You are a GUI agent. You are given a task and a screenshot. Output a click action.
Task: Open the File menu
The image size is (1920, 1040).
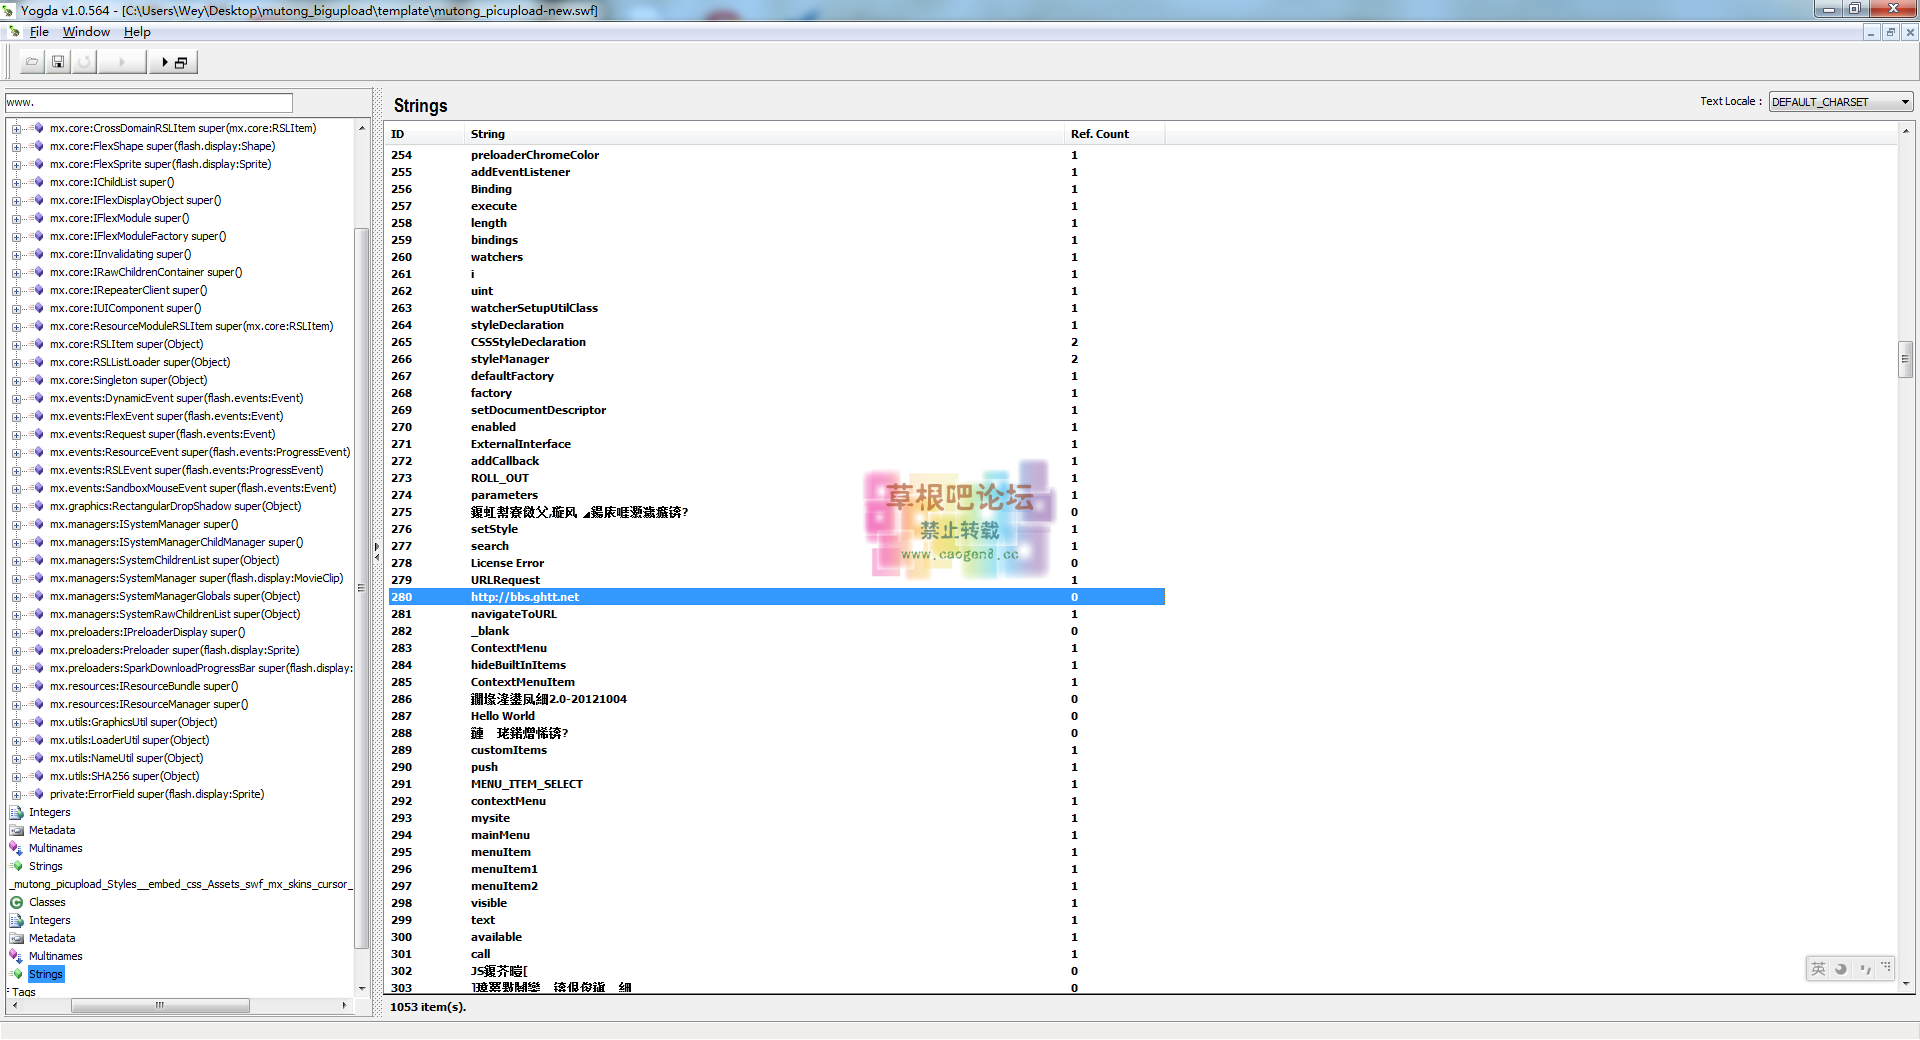39,32
